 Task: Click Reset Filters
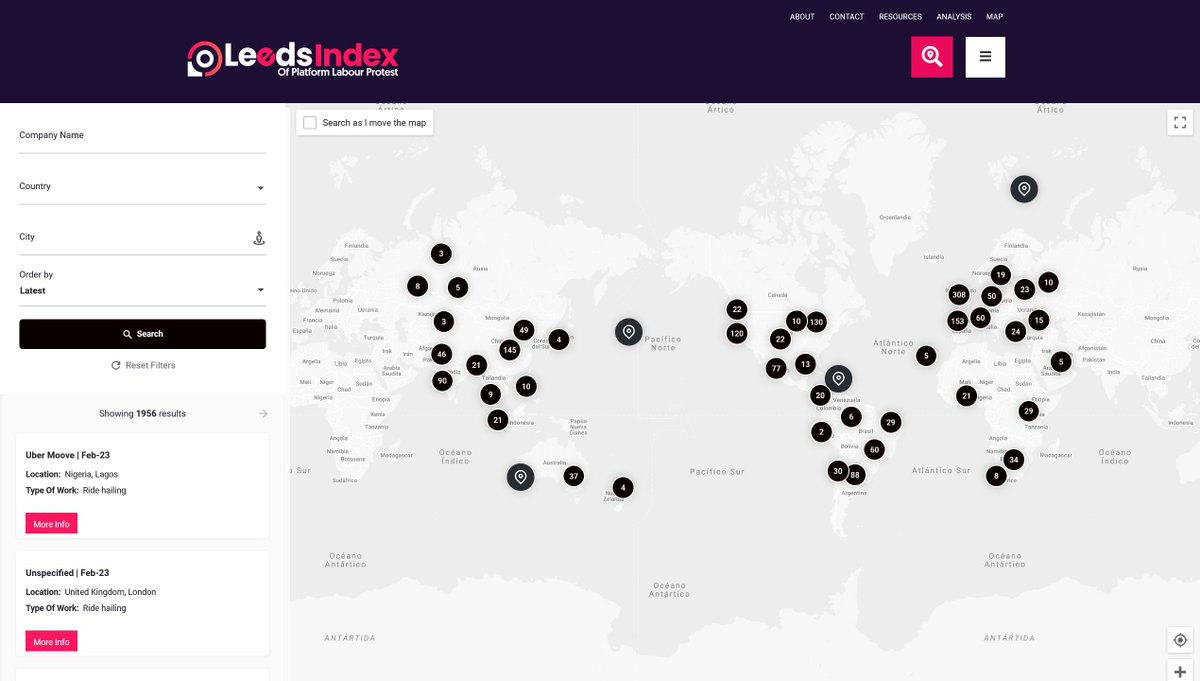(143, 366)
